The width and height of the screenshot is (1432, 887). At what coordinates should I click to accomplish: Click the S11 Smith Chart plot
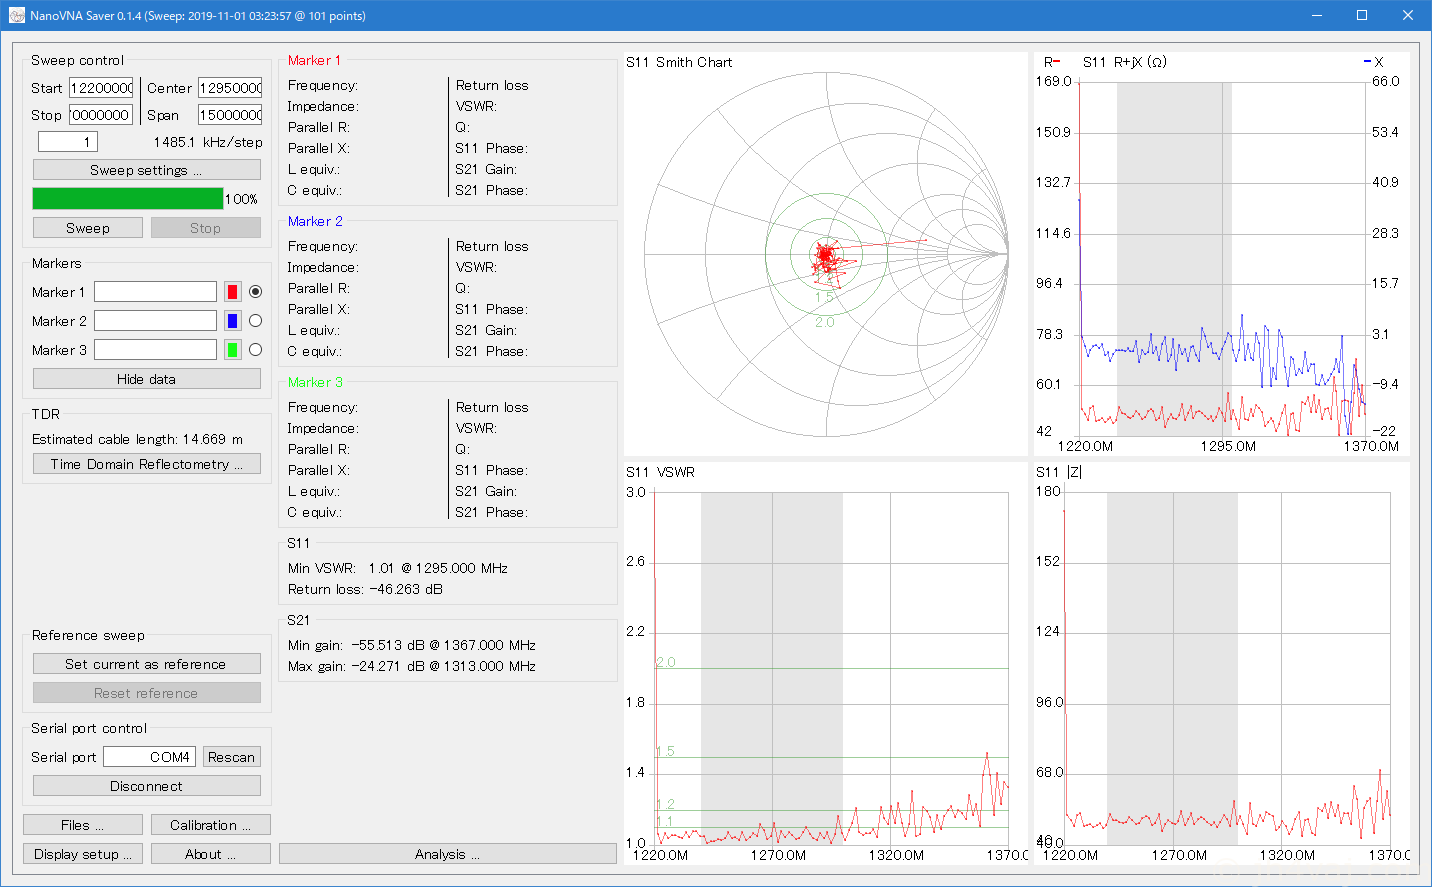click(826, 255)
